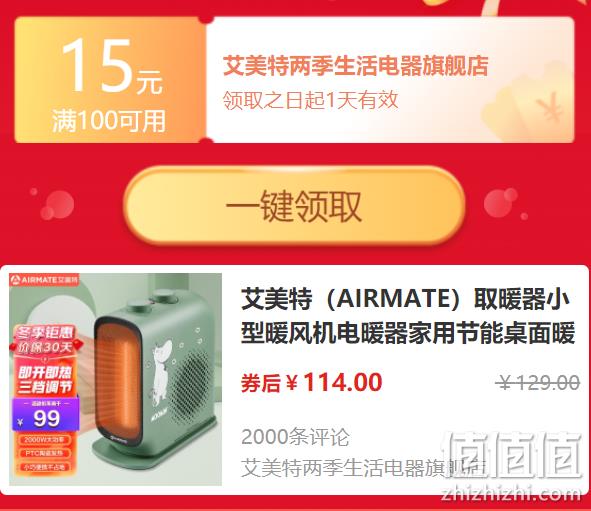The height and width of the screenshot is (511, 591).
Task: Click the 2000W大功率 feature tag
Action: [44, 439]
